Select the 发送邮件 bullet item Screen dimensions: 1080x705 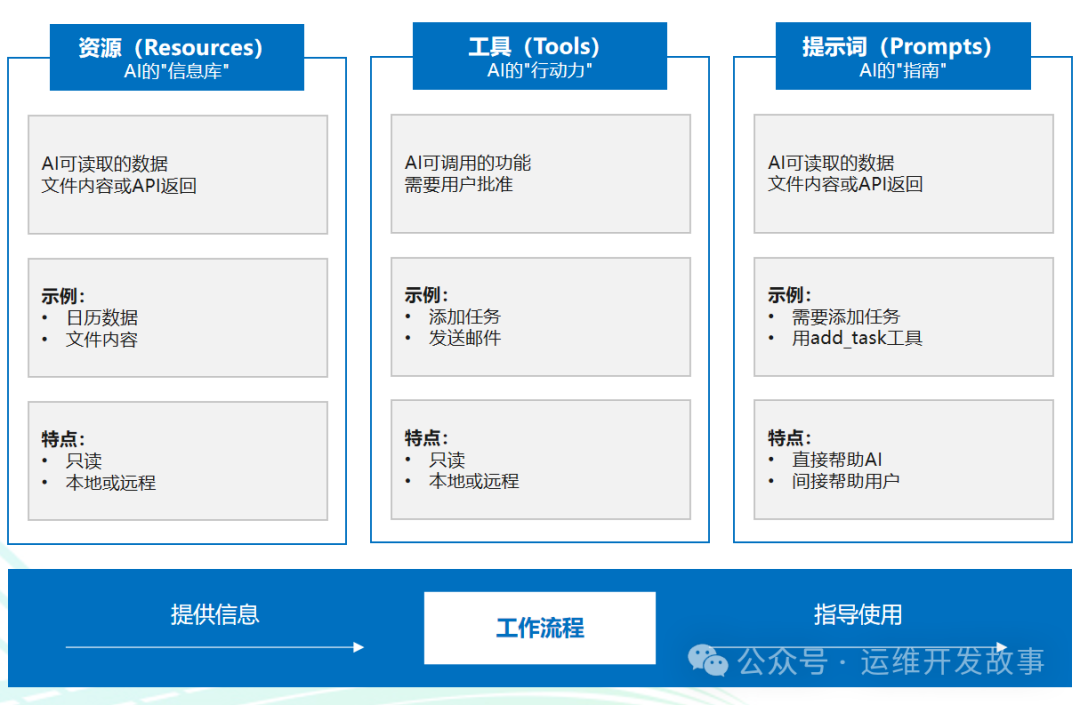tap(465, 338)
